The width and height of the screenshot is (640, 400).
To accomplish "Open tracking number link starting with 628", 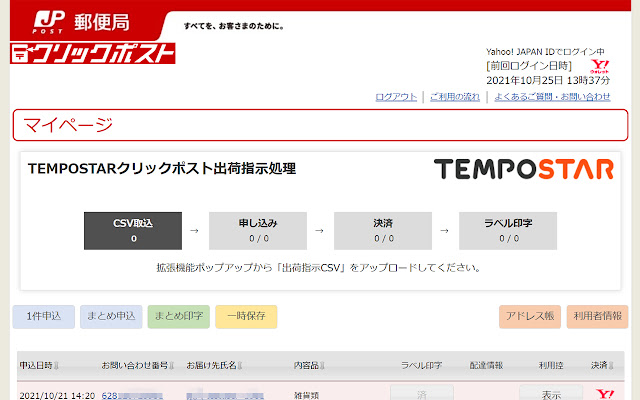I will coord(132,396).
